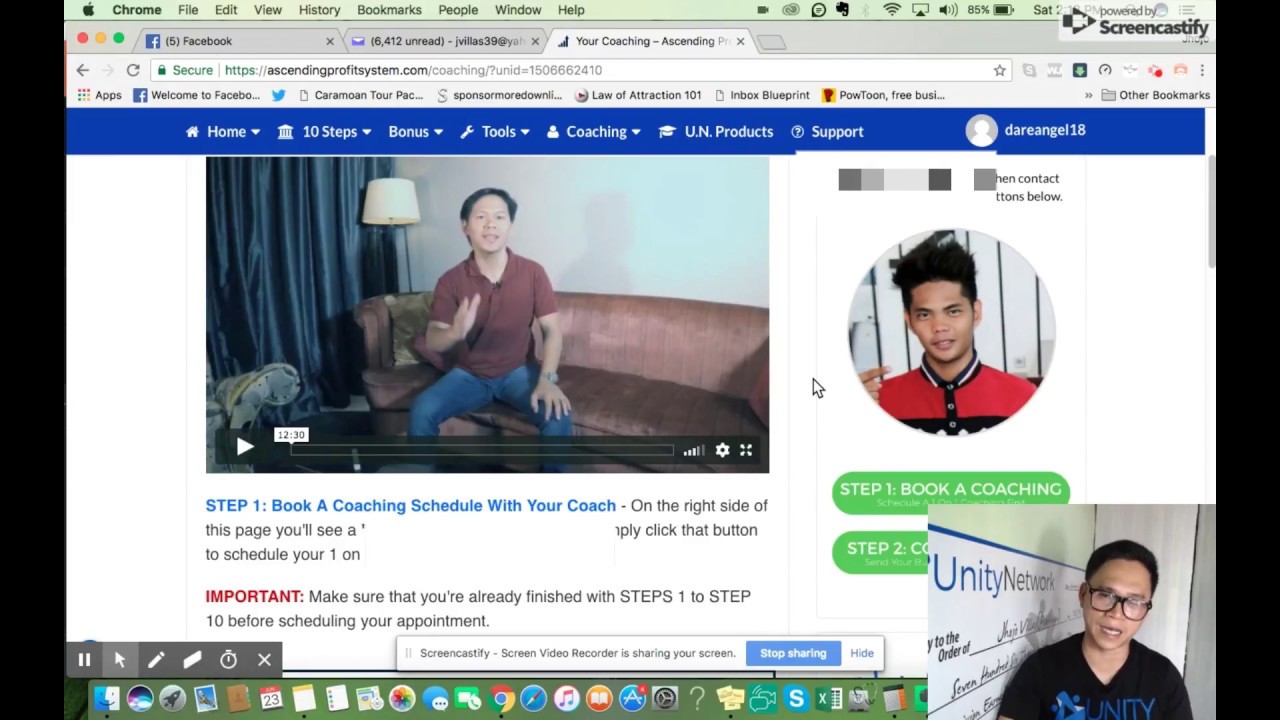Open the Other Bookmarks folder

[1156, 95]
